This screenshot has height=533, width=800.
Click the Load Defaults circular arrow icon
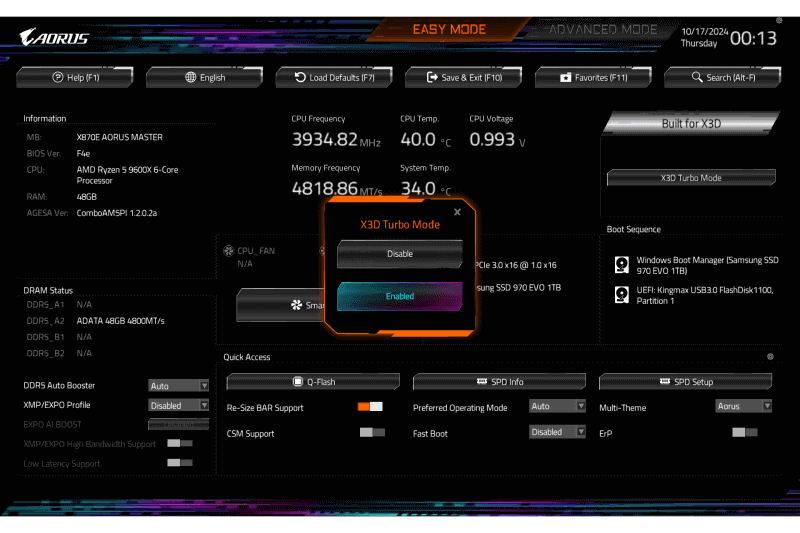[300, 78]
